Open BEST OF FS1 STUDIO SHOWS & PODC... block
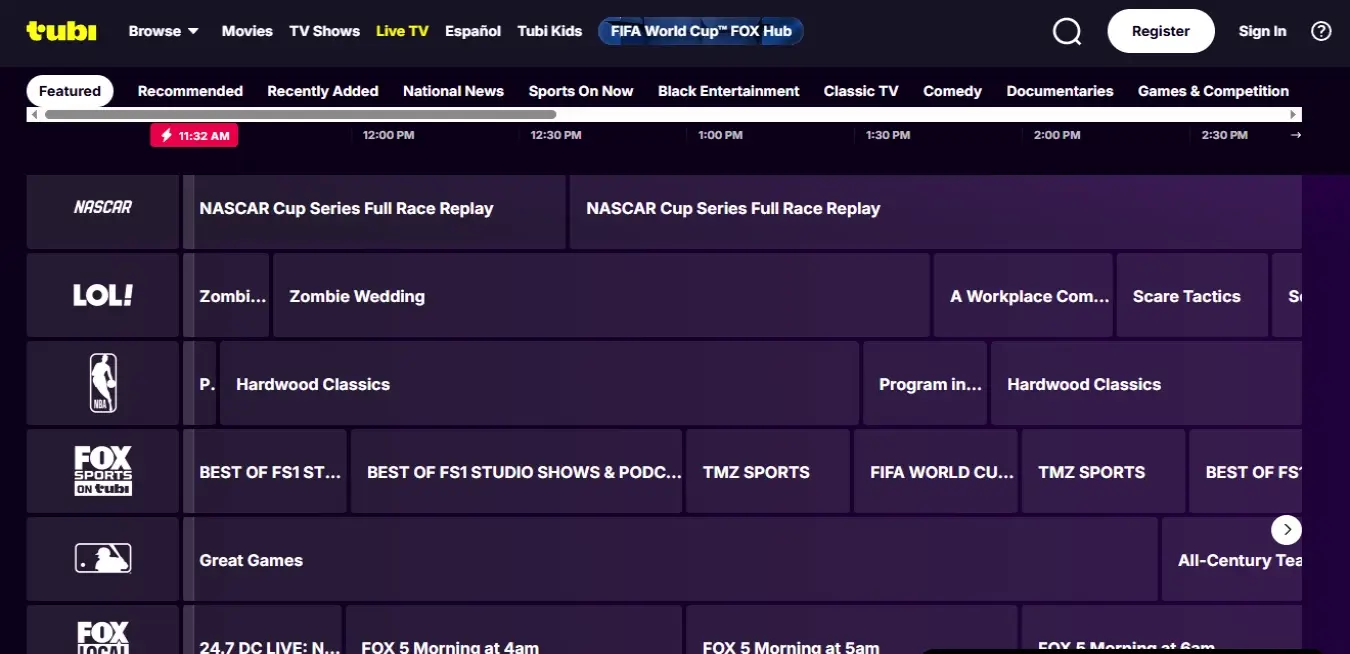1350x654 pixels. coord(516,471)
